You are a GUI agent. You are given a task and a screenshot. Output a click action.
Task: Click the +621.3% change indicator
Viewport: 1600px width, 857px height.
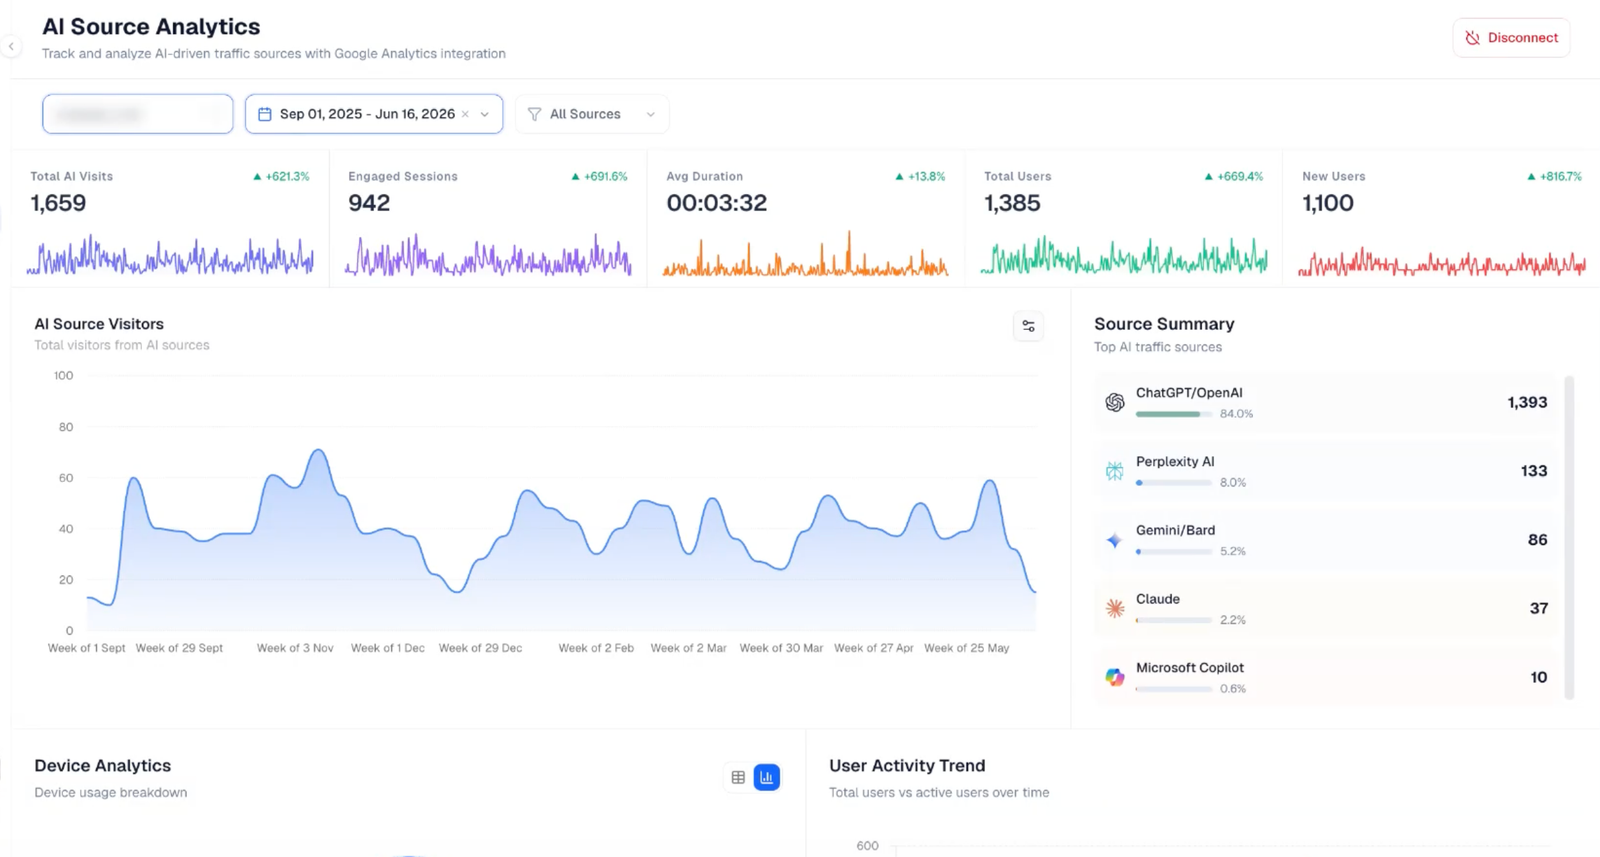click(281, 176)
